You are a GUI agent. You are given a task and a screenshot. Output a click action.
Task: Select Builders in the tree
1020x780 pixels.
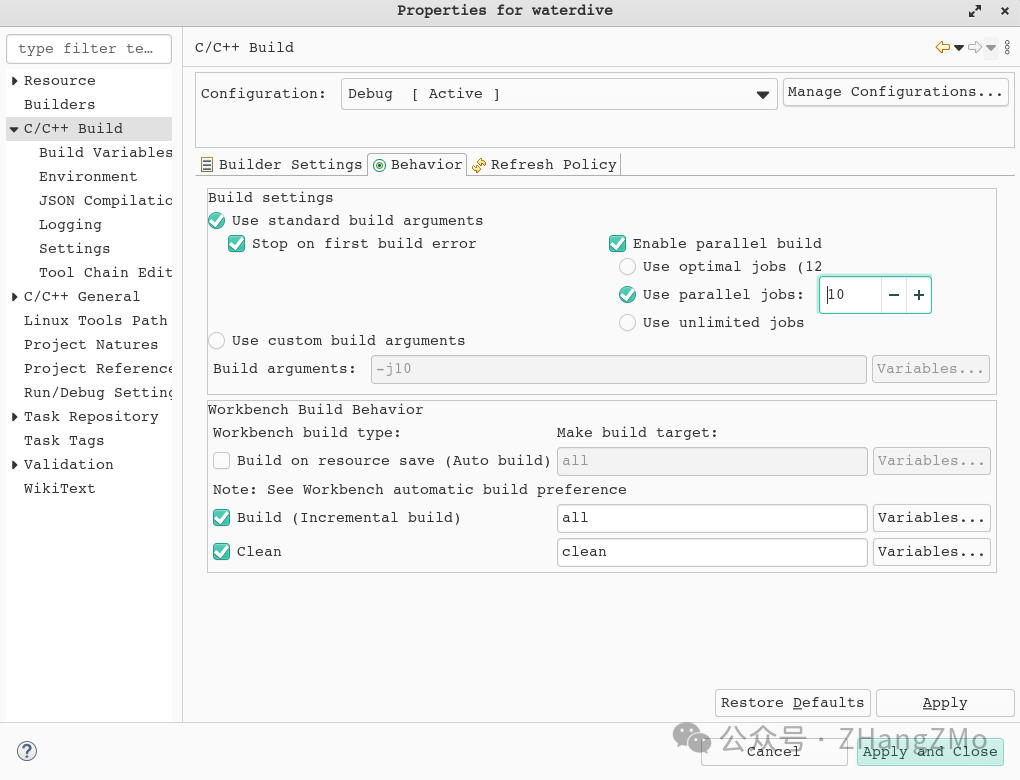(x=59, y=105)
